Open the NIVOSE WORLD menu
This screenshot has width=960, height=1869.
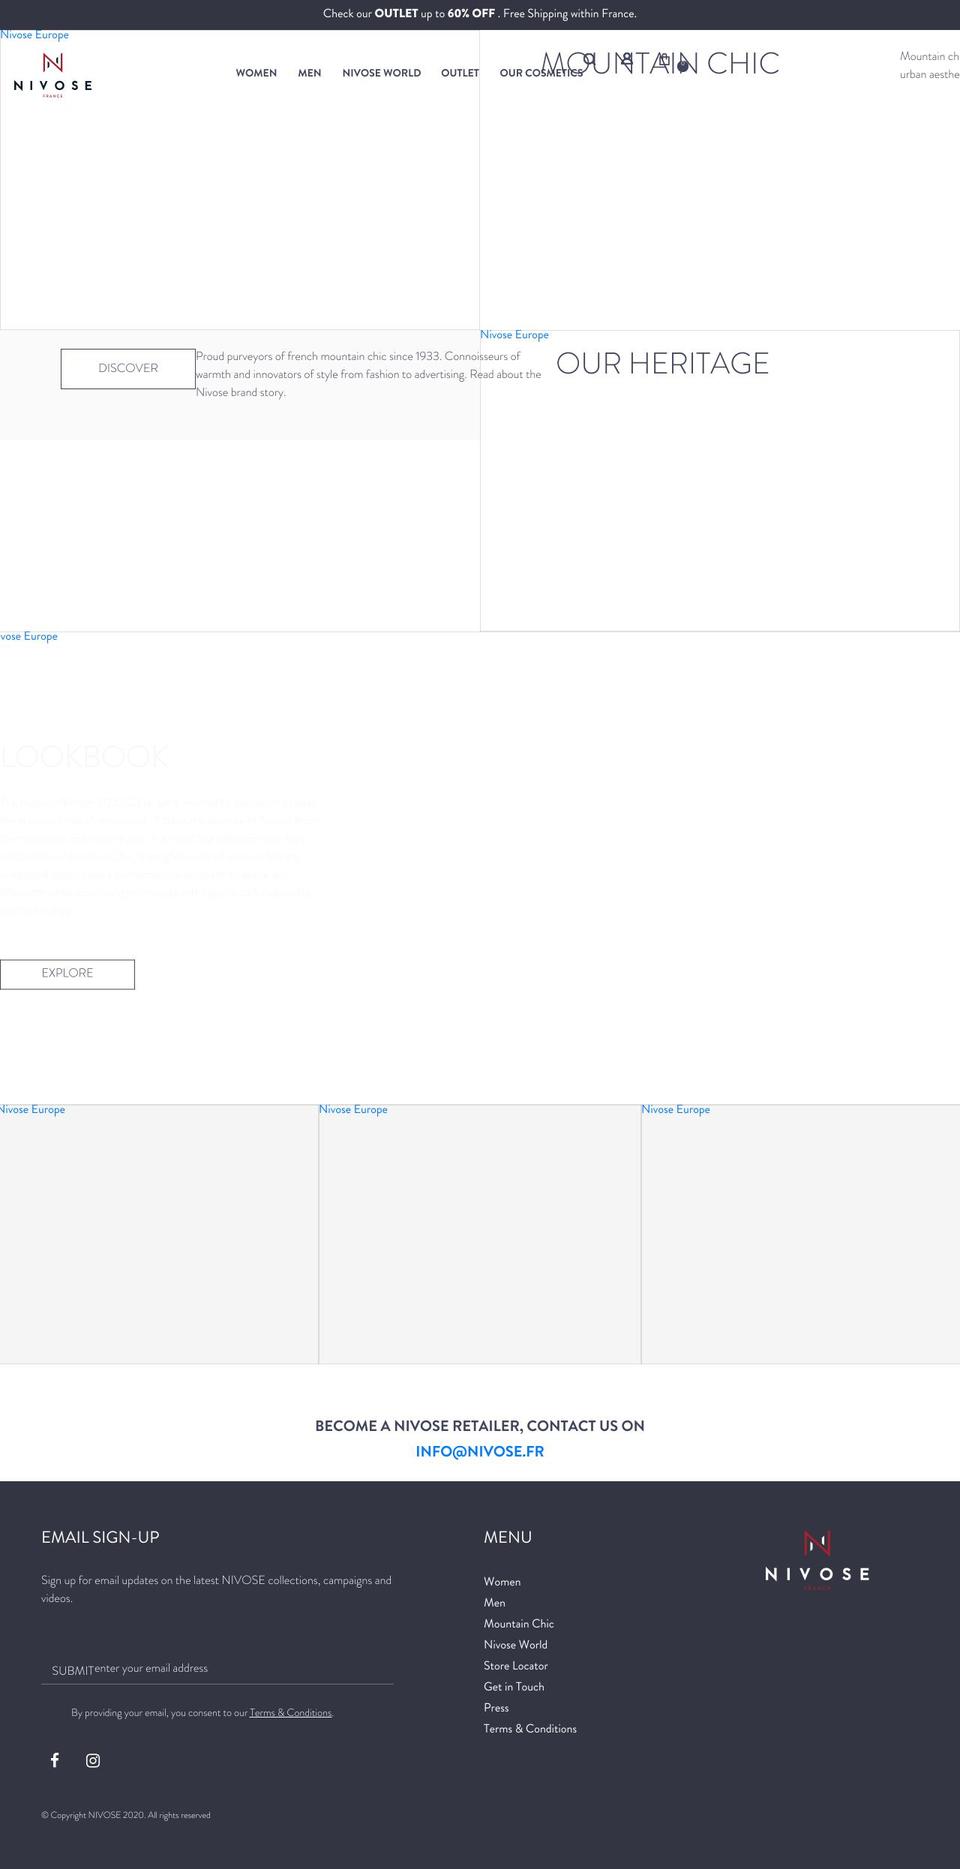tap(381, 73)
